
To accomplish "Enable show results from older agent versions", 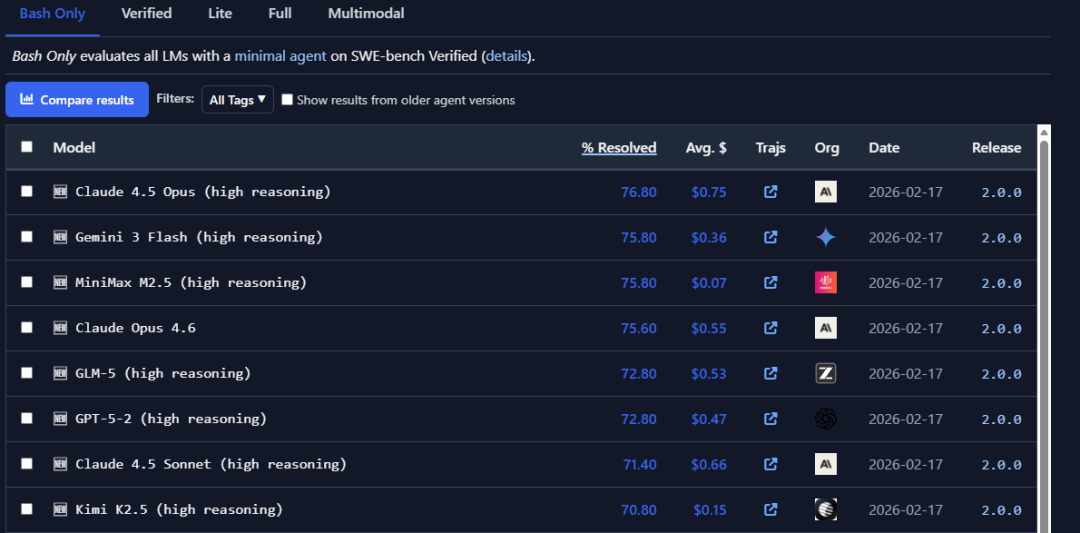I will click(288, 100).
